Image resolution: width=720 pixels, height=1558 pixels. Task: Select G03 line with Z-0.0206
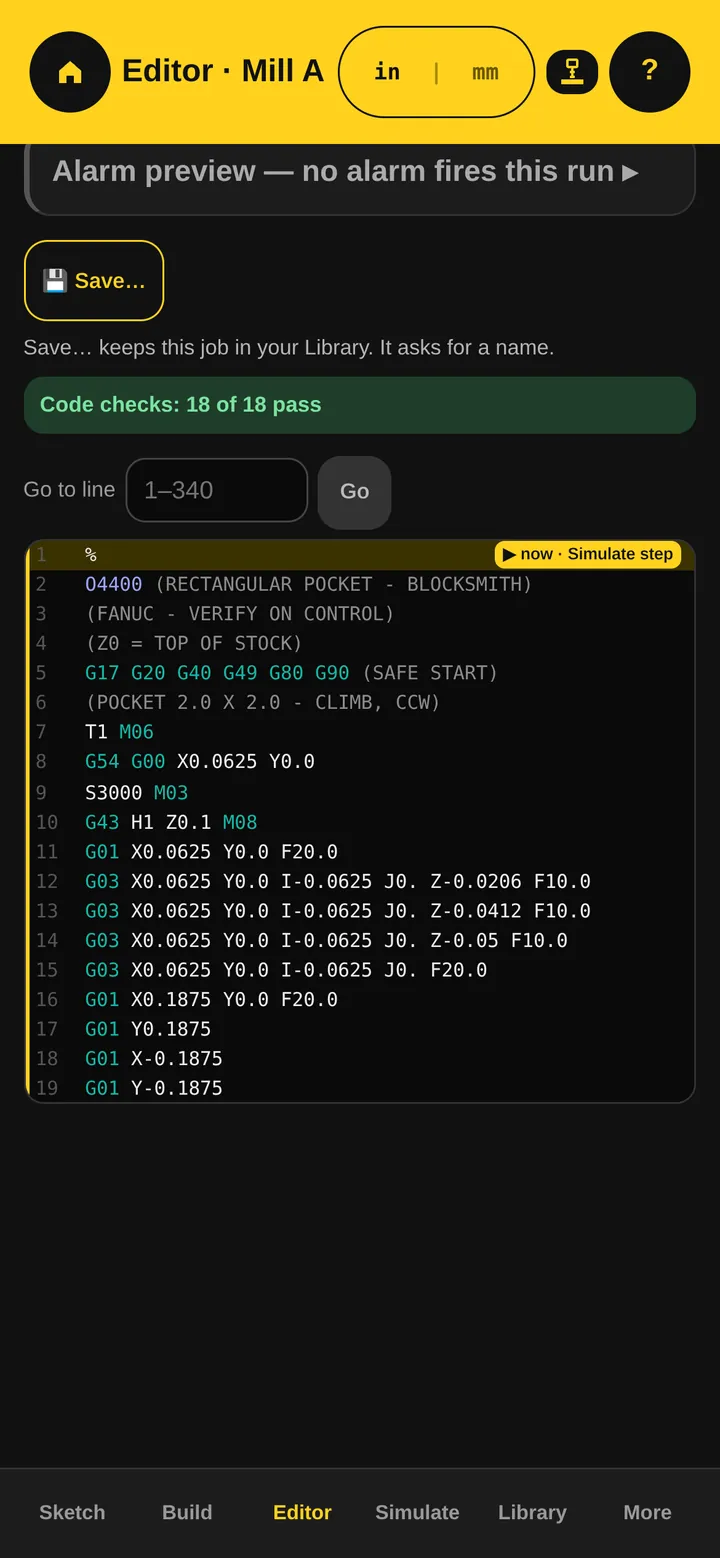click(x=360, y=881)
